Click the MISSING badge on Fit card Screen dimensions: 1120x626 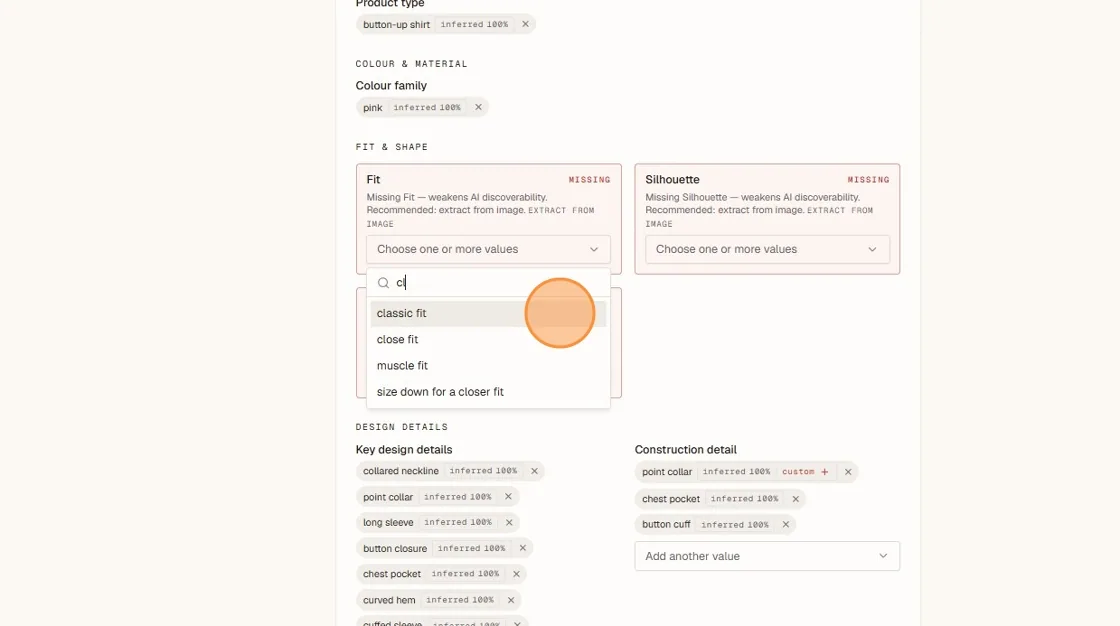coord(589,180)
